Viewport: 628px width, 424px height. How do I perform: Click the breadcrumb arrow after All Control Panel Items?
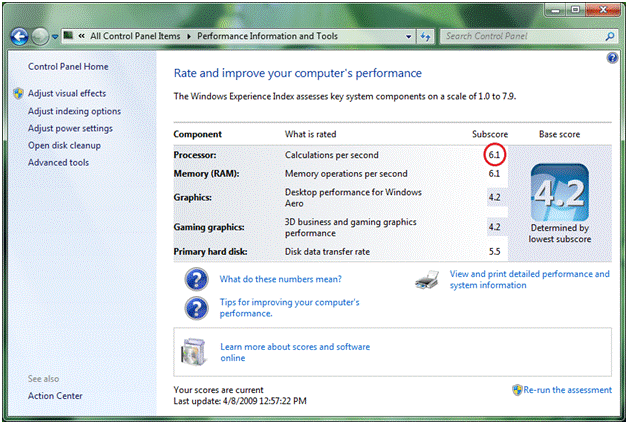pos(189,36)
